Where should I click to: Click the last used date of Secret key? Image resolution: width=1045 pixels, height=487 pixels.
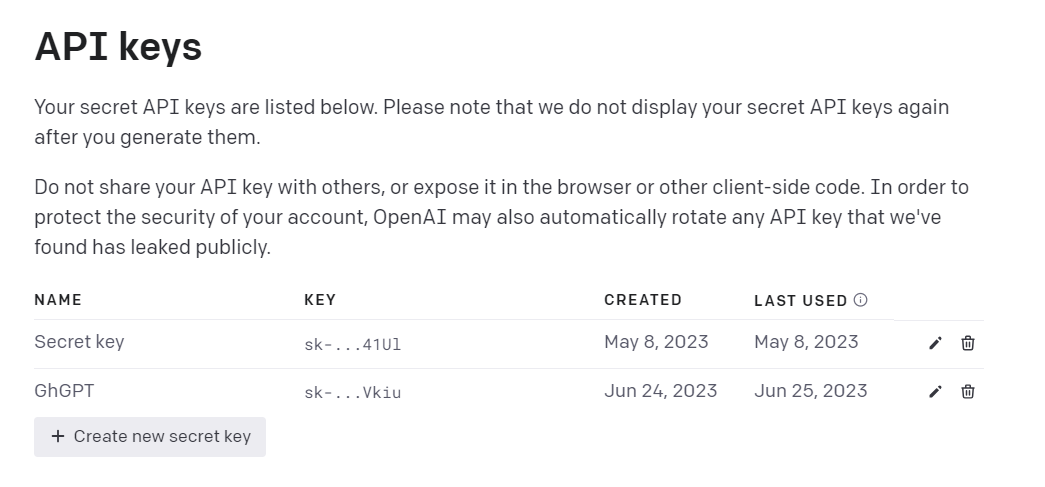806,342
